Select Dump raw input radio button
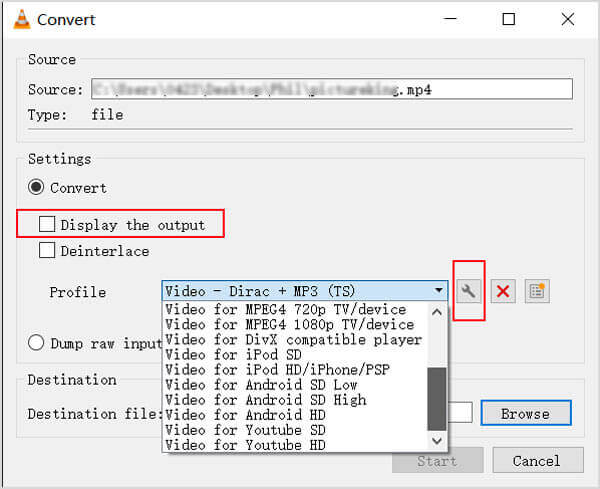 [x=36, y=343]
